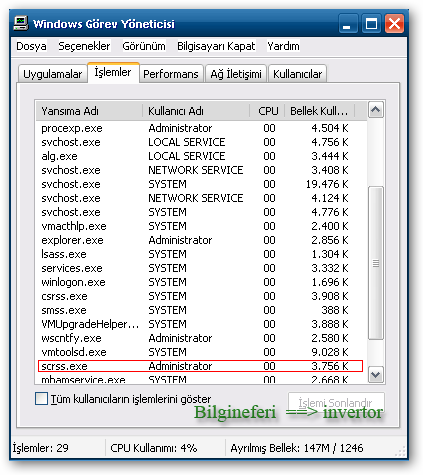Switch to the Kullanıcılar tab
Screen dimensions: 423x475
tap(297, 74)
